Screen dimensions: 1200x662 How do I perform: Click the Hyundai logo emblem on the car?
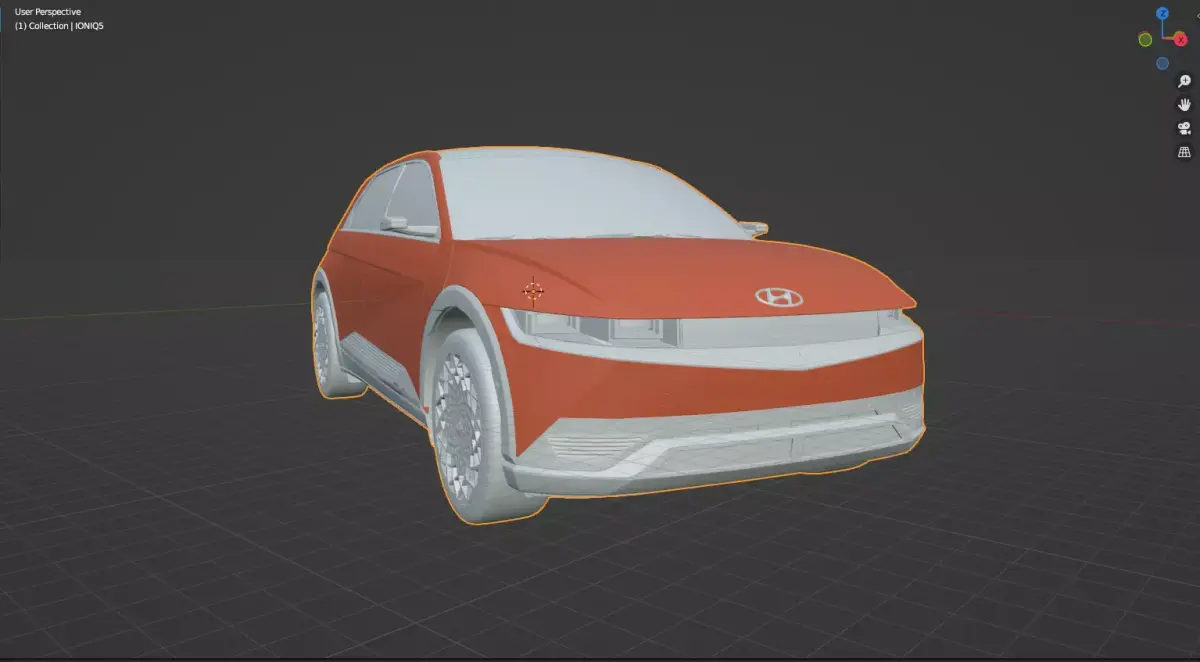click(778, 297)
